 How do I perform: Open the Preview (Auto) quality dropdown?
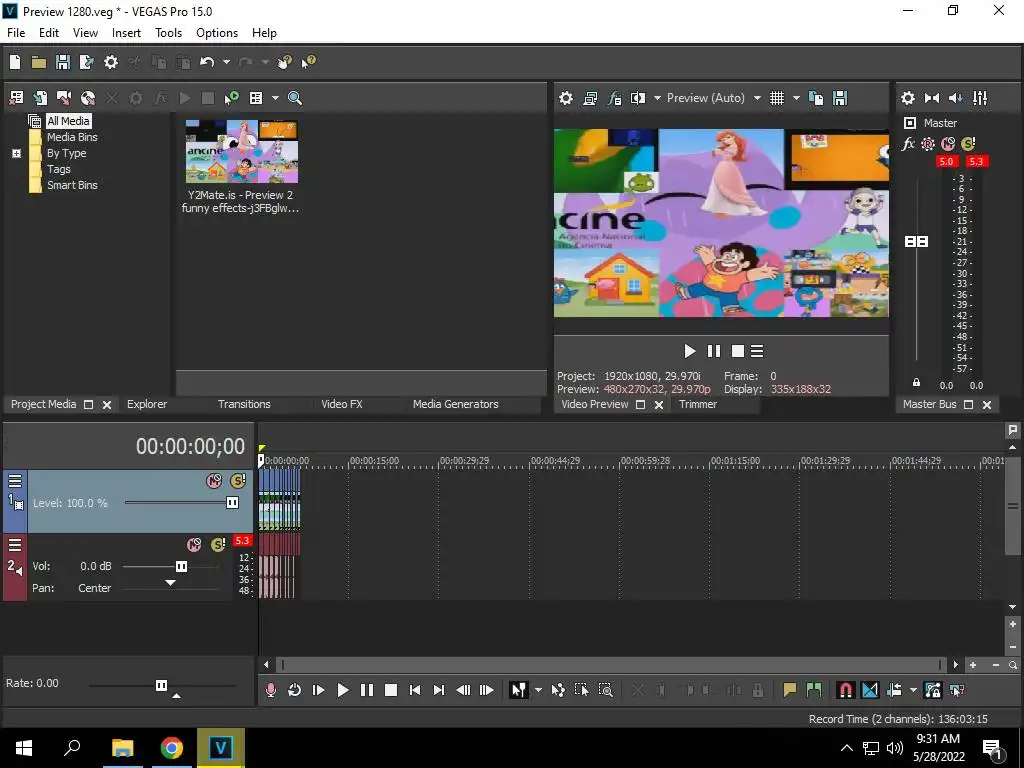pos(714,98)
